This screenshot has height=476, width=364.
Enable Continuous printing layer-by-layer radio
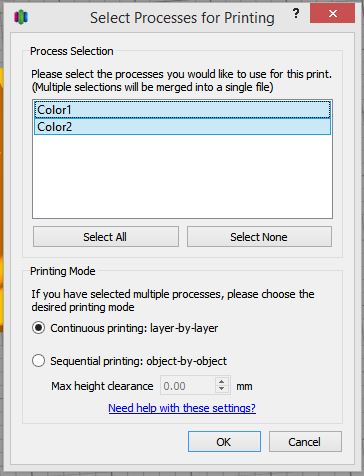39,328
